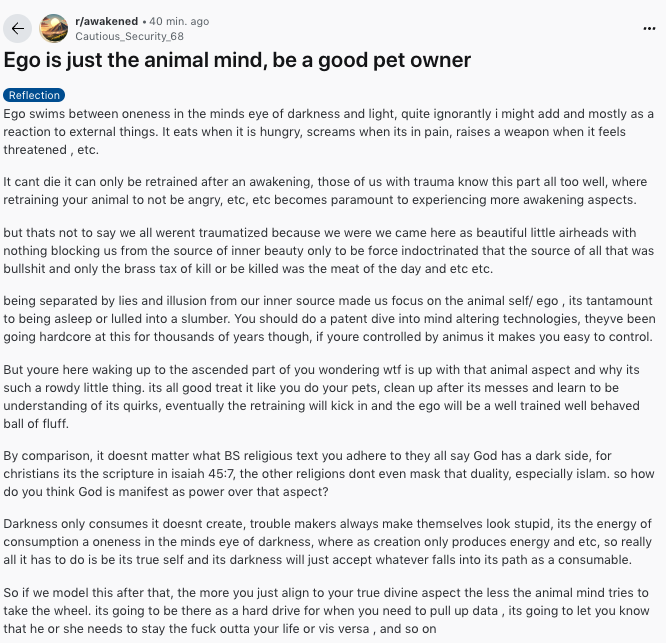Viewport: 666px width, 643px height.
Task: Click the back arrow button
Action: tap(19, 28)
